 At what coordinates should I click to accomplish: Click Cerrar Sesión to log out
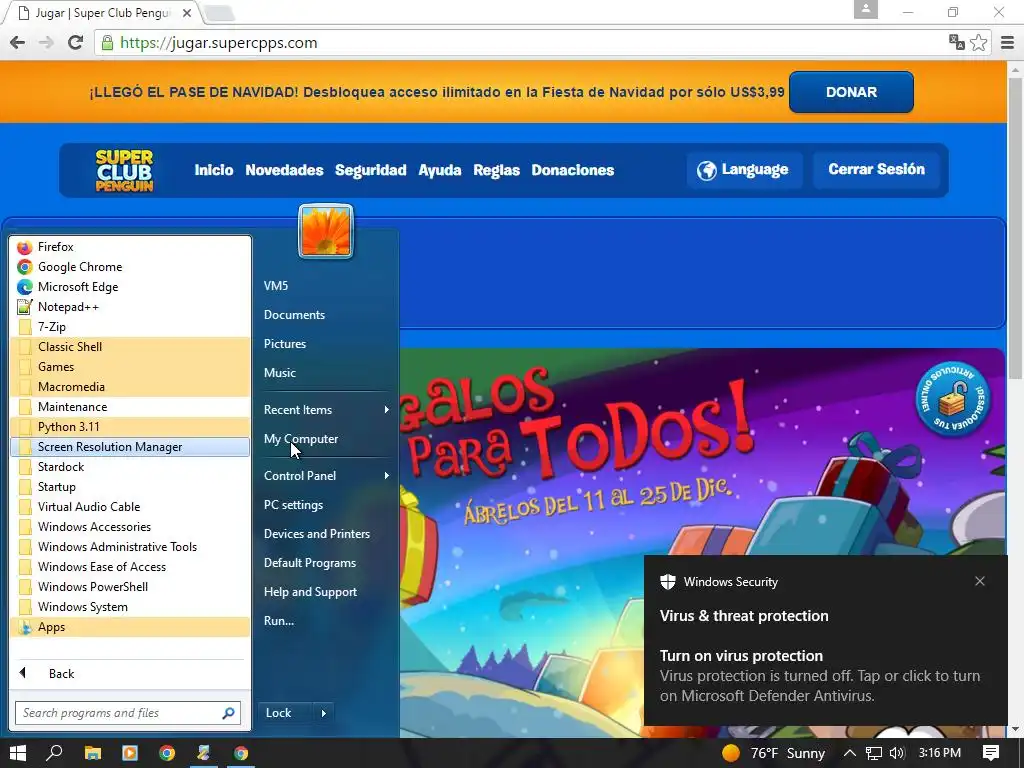coord(876,170)
